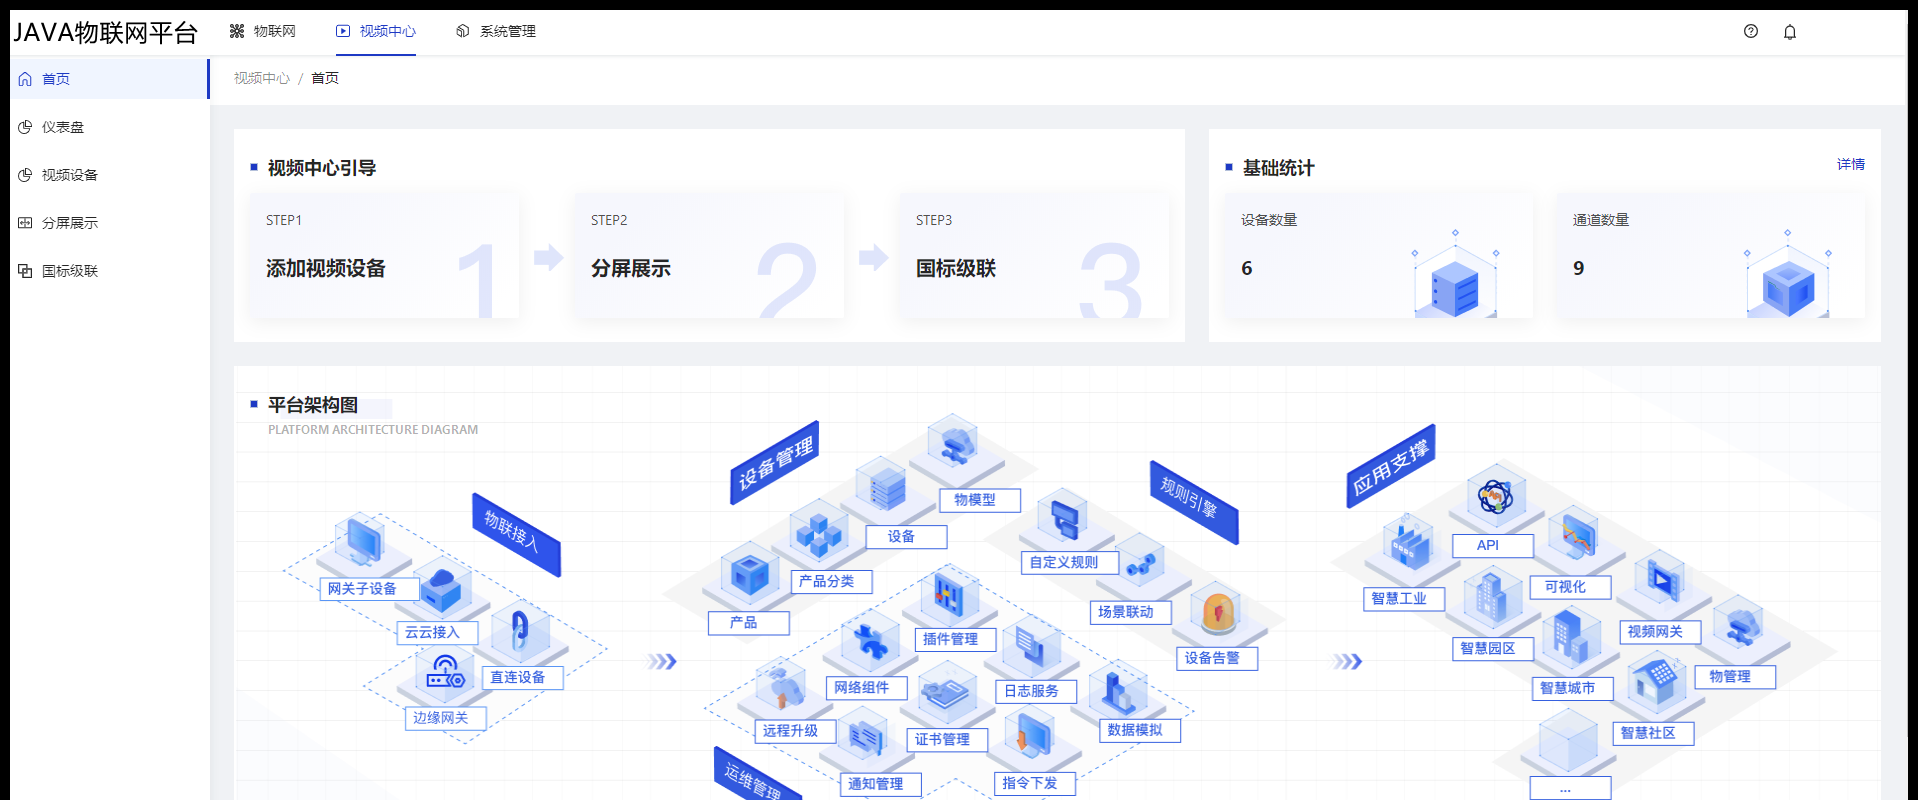The width and height of the screenshot is (1918, 800).
Task: Click the 网关子设备 monitor icon
Action: pos(362,541)
